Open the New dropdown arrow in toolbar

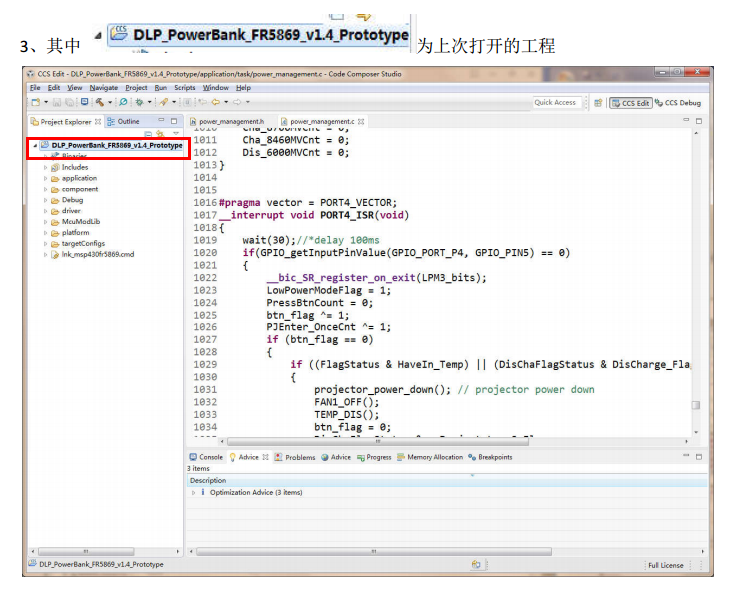coord(46,102)
